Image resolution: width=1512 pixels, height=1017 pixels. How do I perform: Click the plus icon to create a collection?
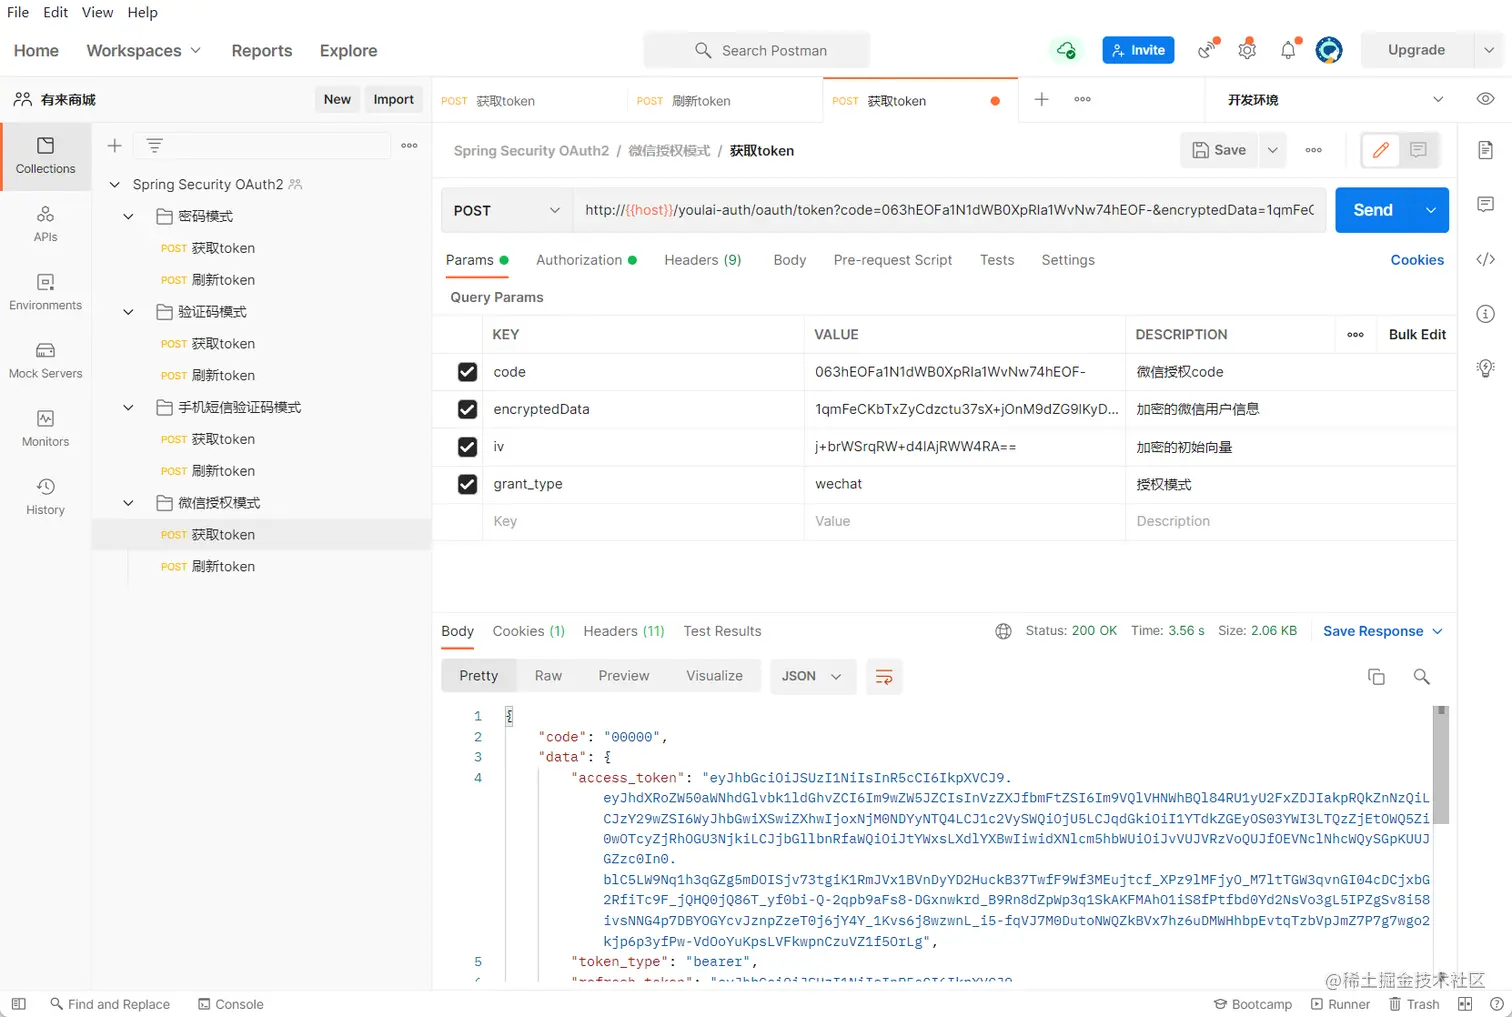point(115,146)
